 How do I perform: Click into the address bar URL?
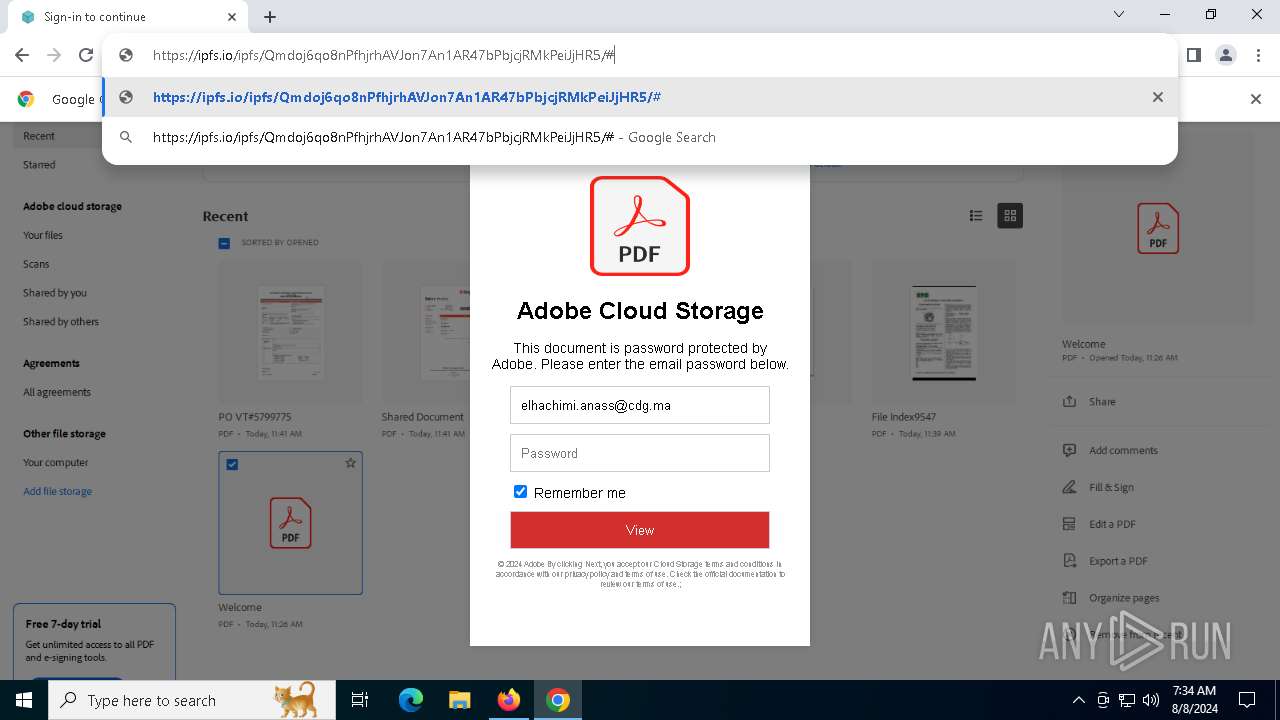384,55
